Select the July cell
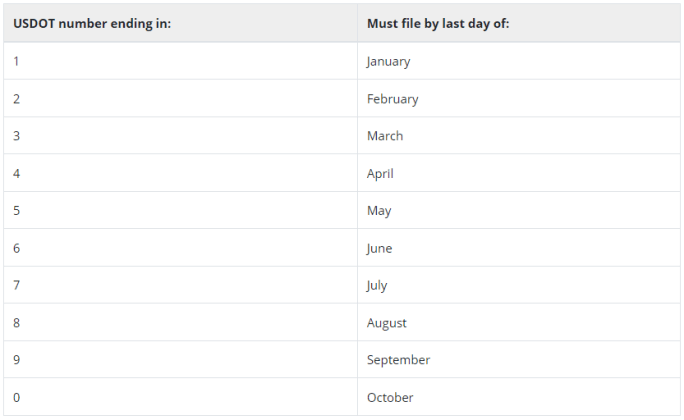This screenshot has height=420, width=684. (x=377, y=285)
